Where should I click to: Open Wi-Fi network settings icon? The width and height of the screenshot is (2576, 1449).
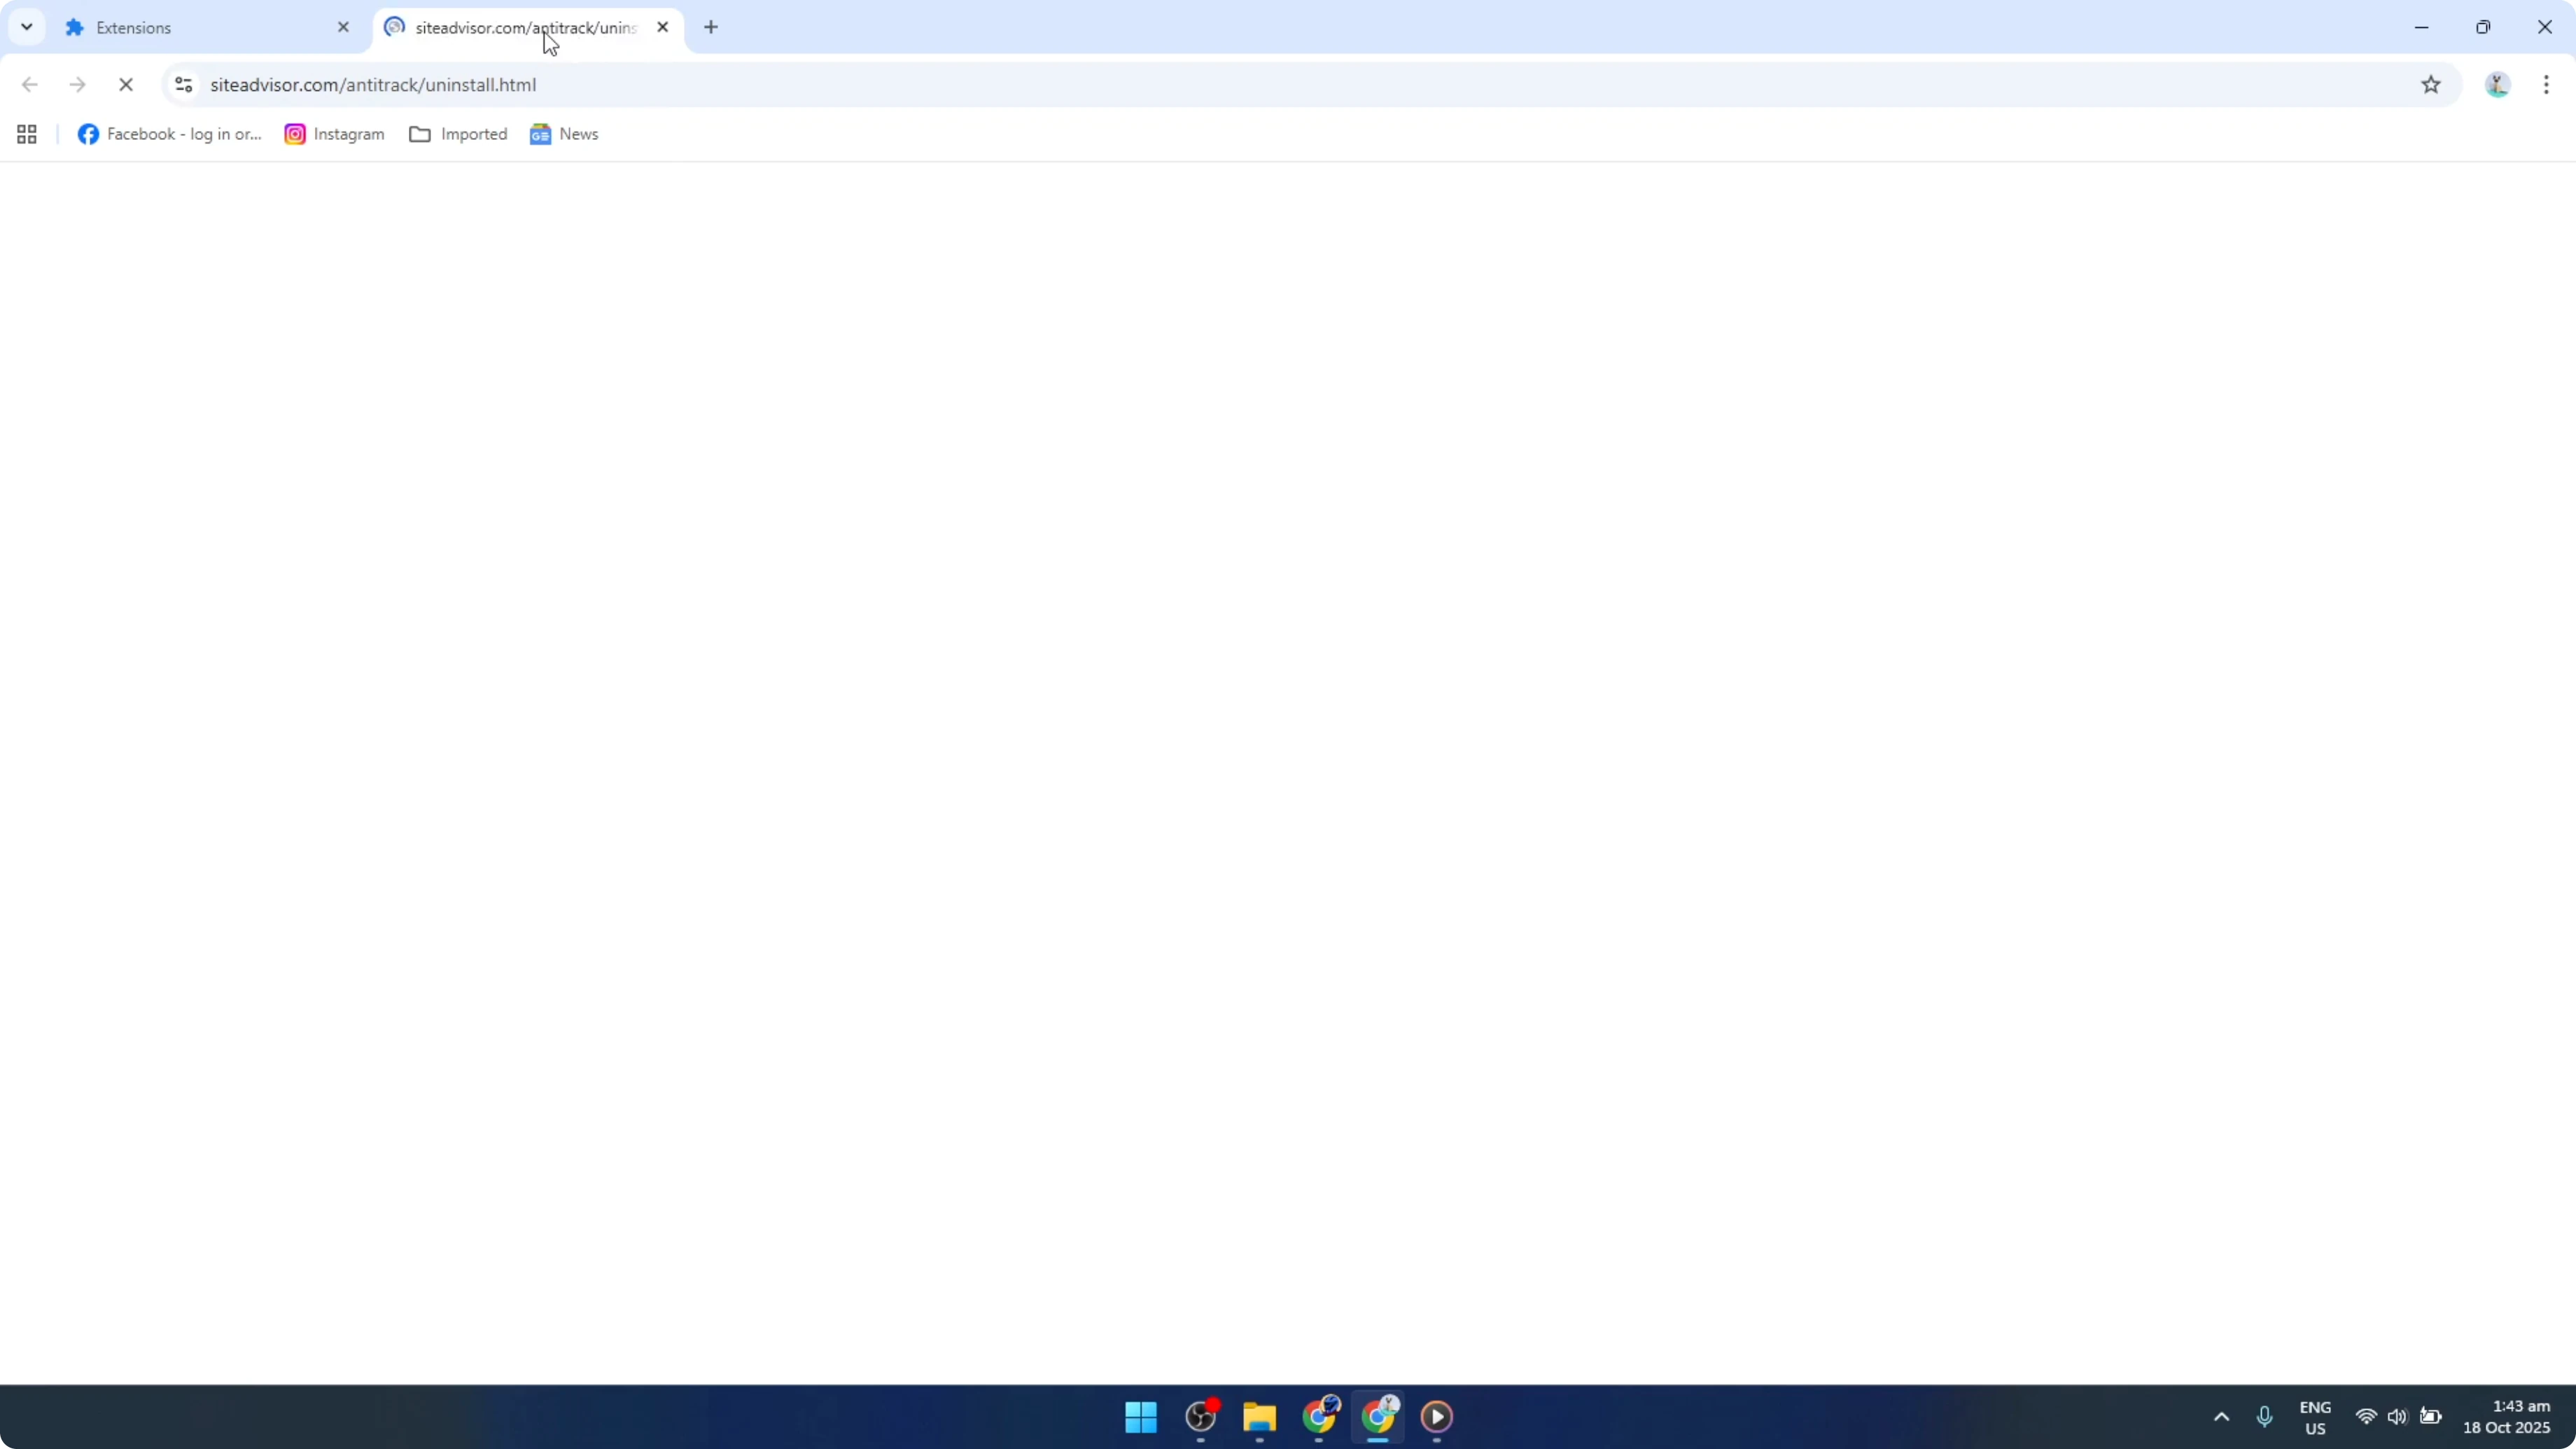[2366, 1417]
